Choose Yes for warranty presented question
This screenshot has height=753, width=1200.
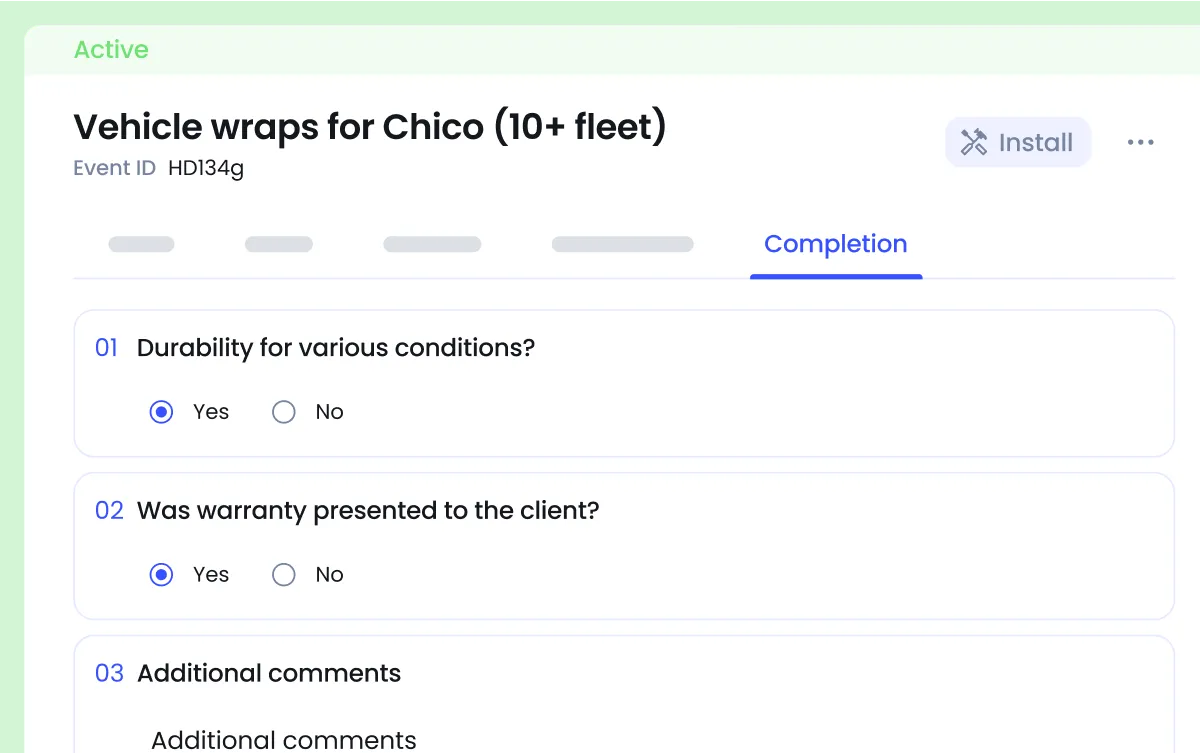pyautogui.click(x=161, y=575)
